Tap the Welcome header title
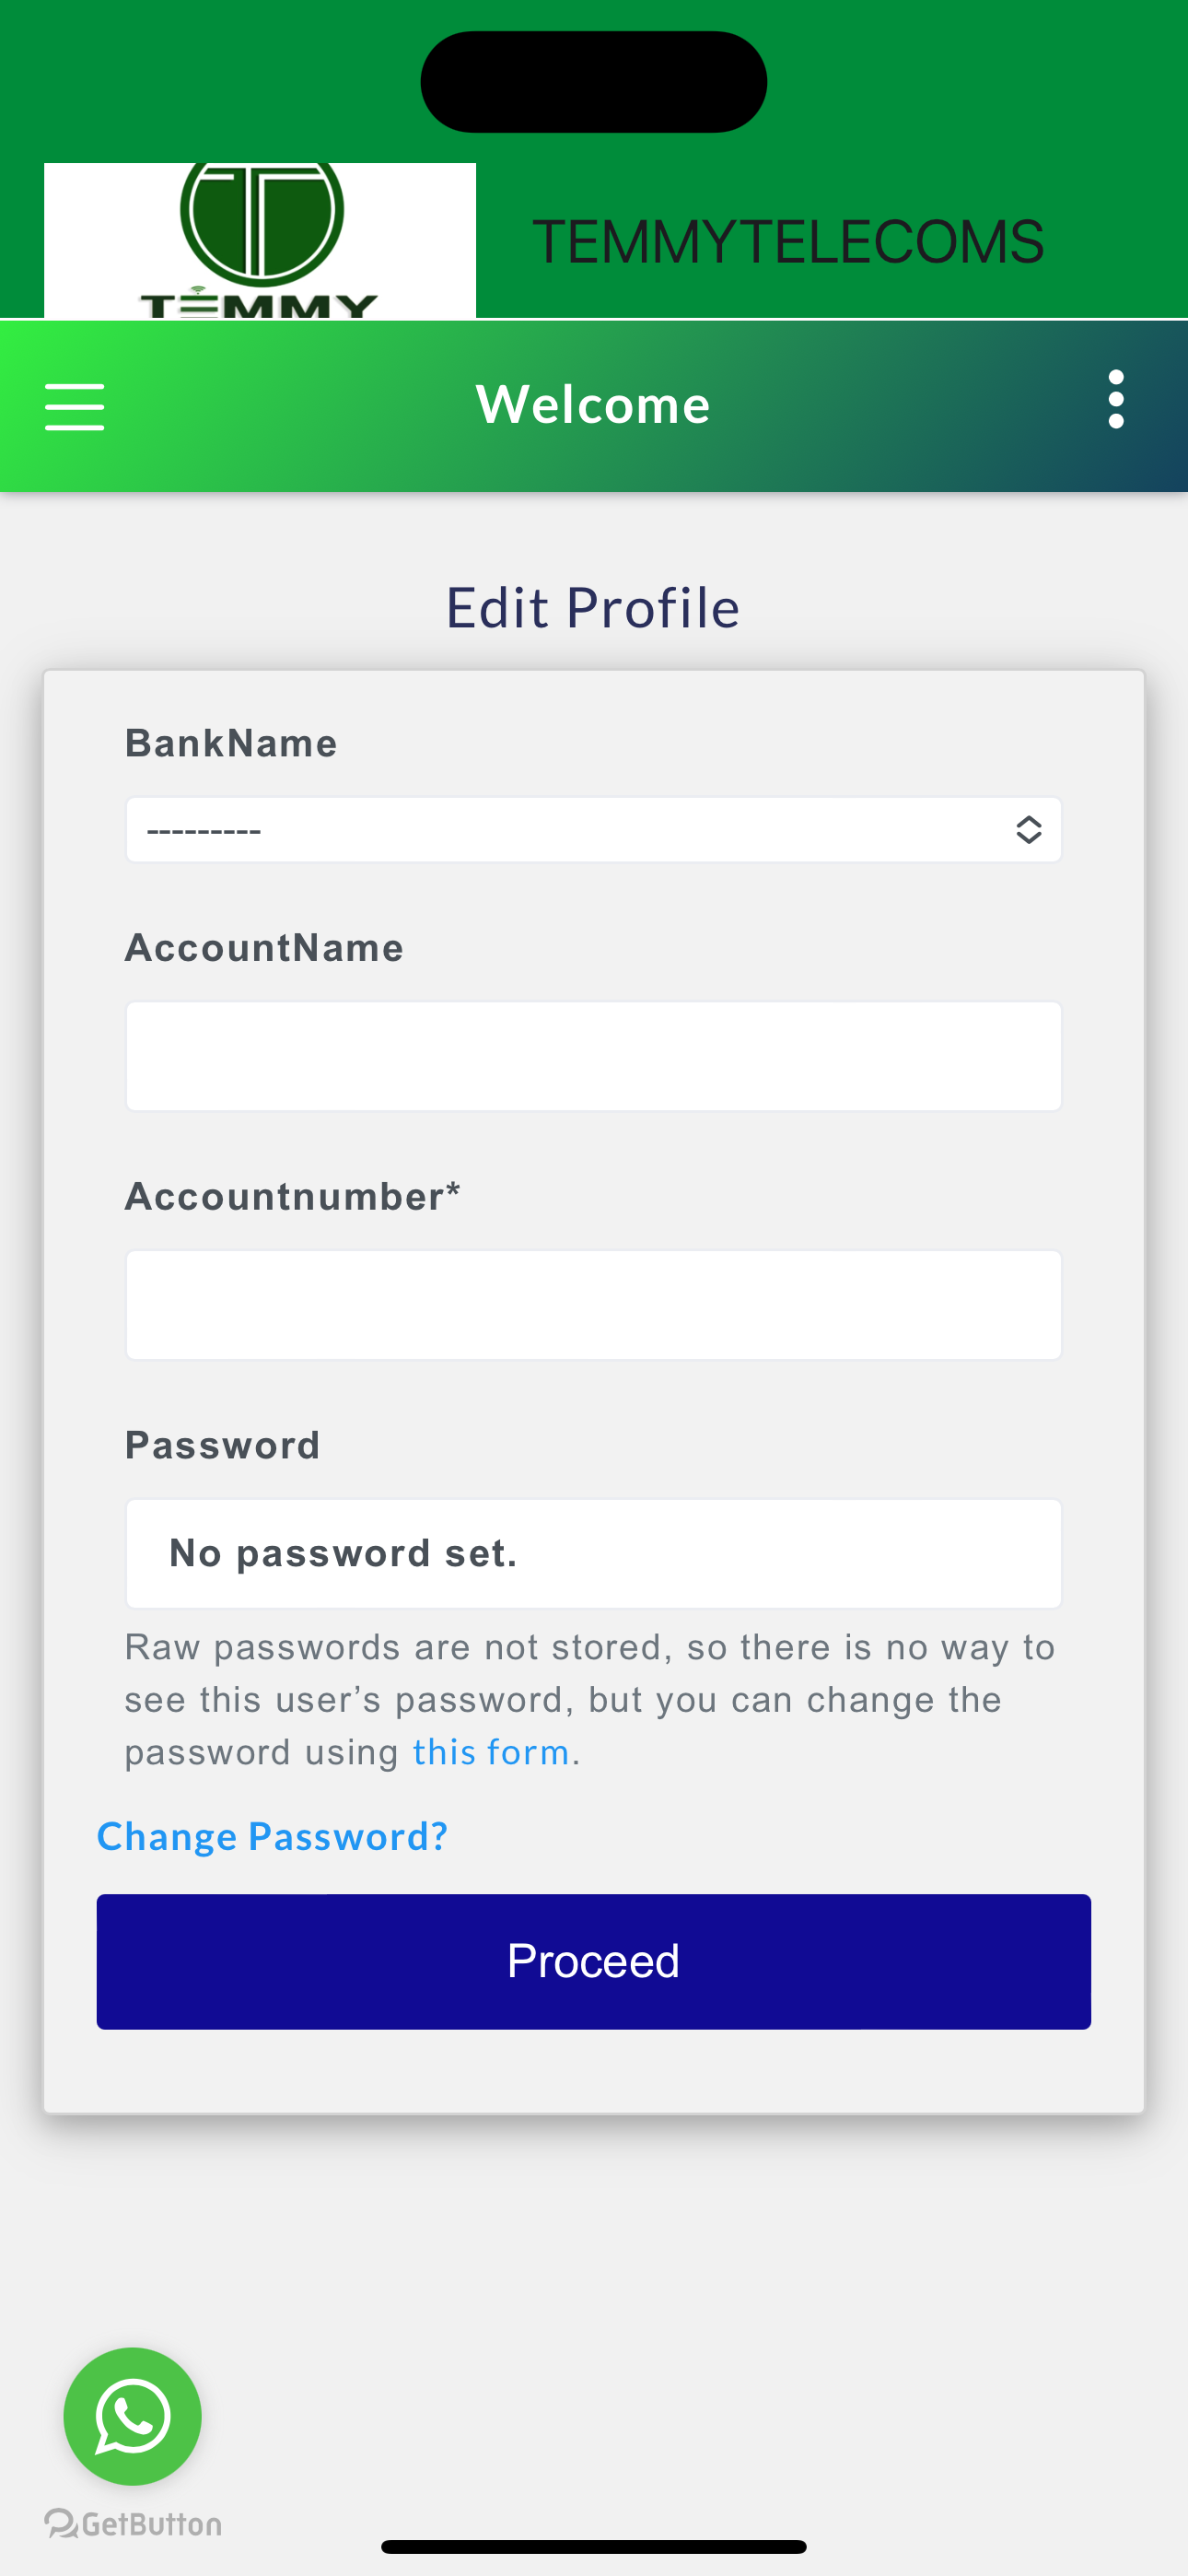Screen dimensions: 1188x2576 tap(593, 405)
